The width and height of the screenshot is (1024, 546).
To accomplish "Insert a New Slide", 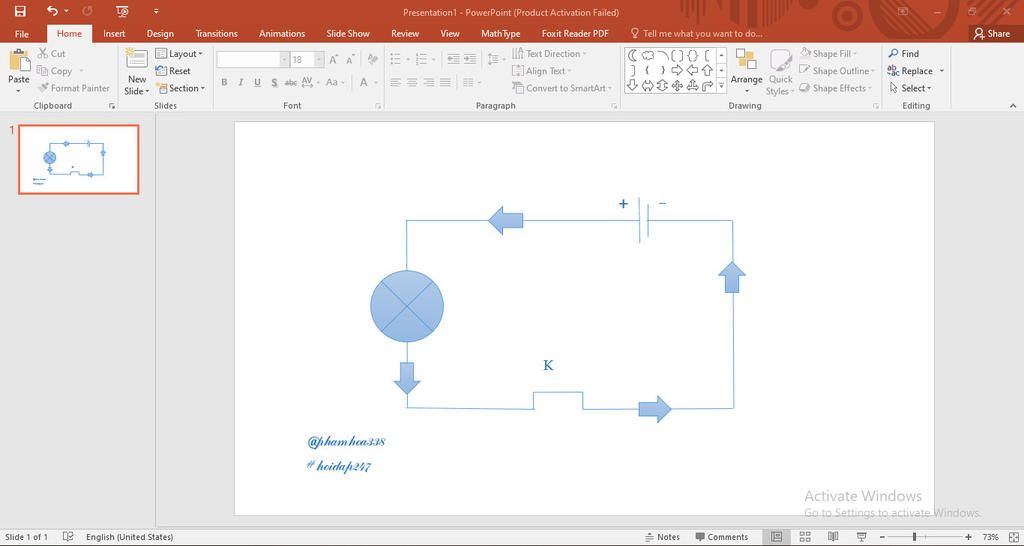I will coord(137,72).
